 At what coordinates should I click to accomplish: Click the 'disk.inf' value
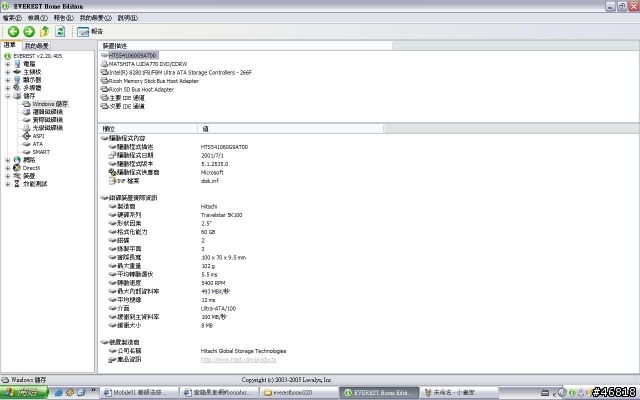tap(210, 181)
